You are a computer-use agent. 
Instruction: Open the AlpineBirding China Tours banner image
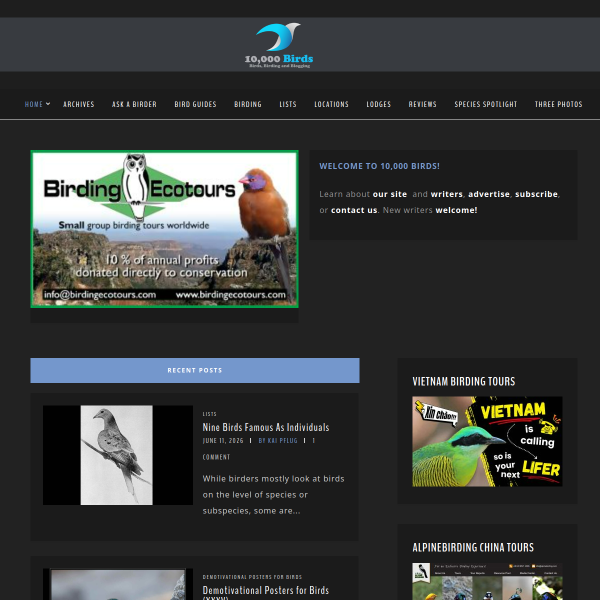[x=487, y=581]
